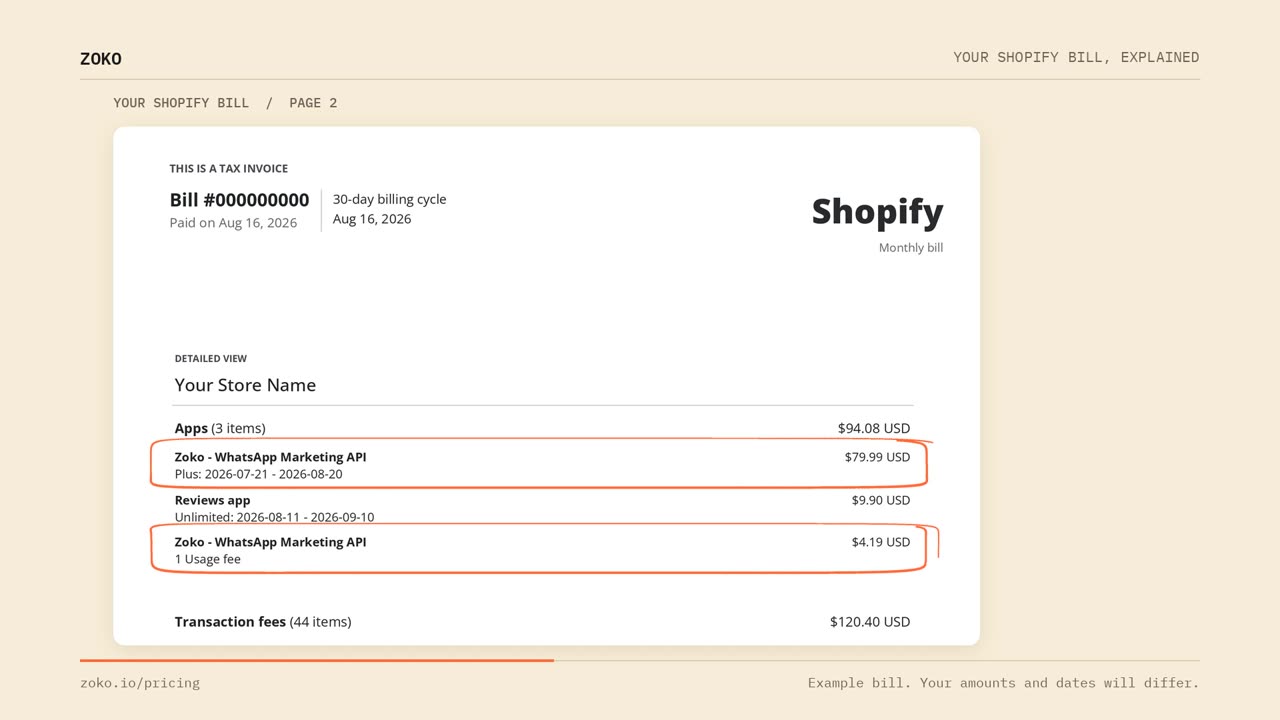Click the date beneath "30-day billing cycle"

point(372,219)
